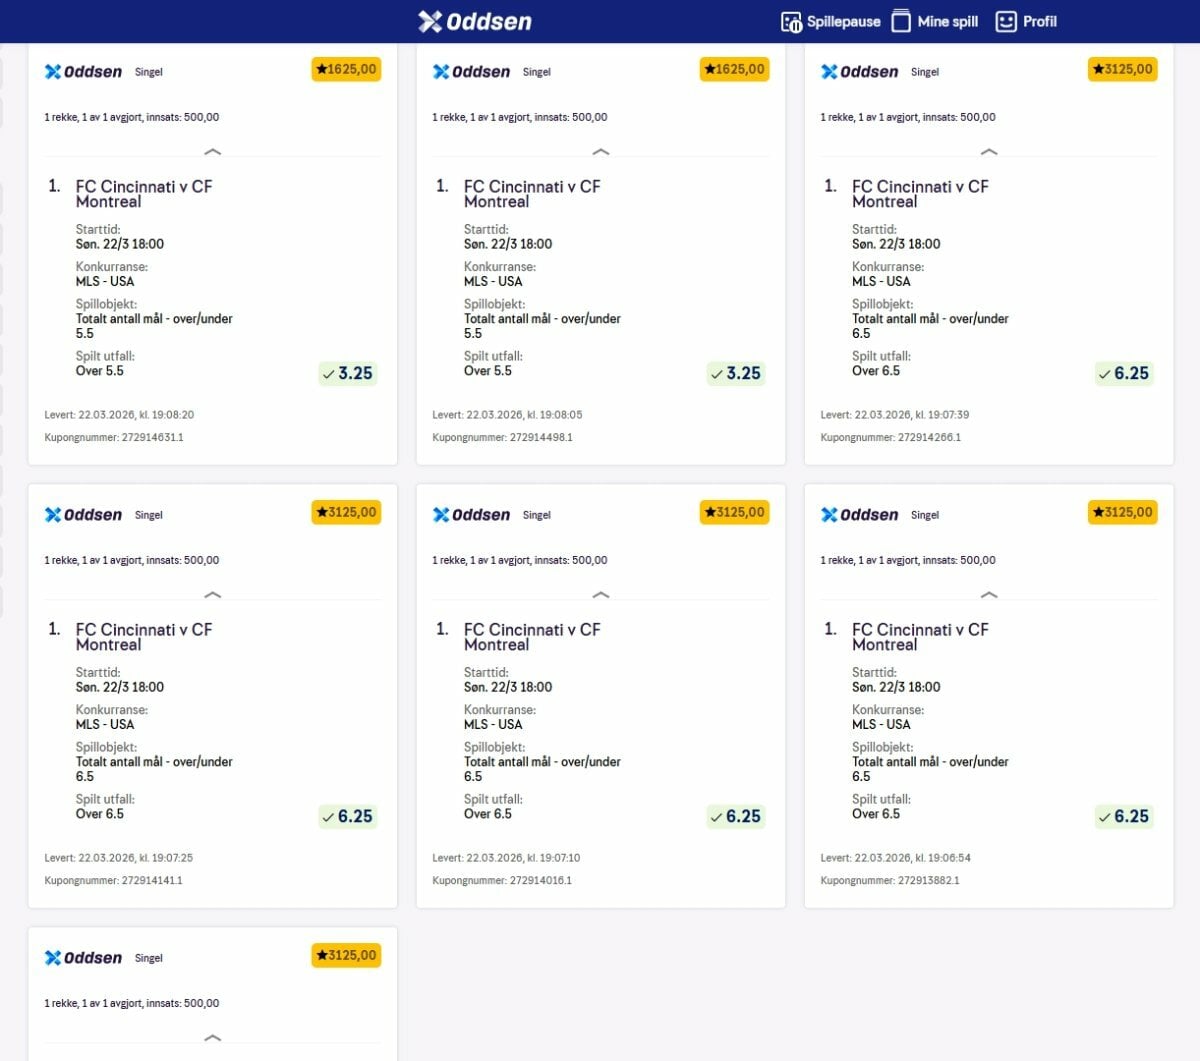The image size is (1200, 1061).
Task: Toggle the chevron on the partially visible bottom coupon
Action: (x=212, y=1038)
